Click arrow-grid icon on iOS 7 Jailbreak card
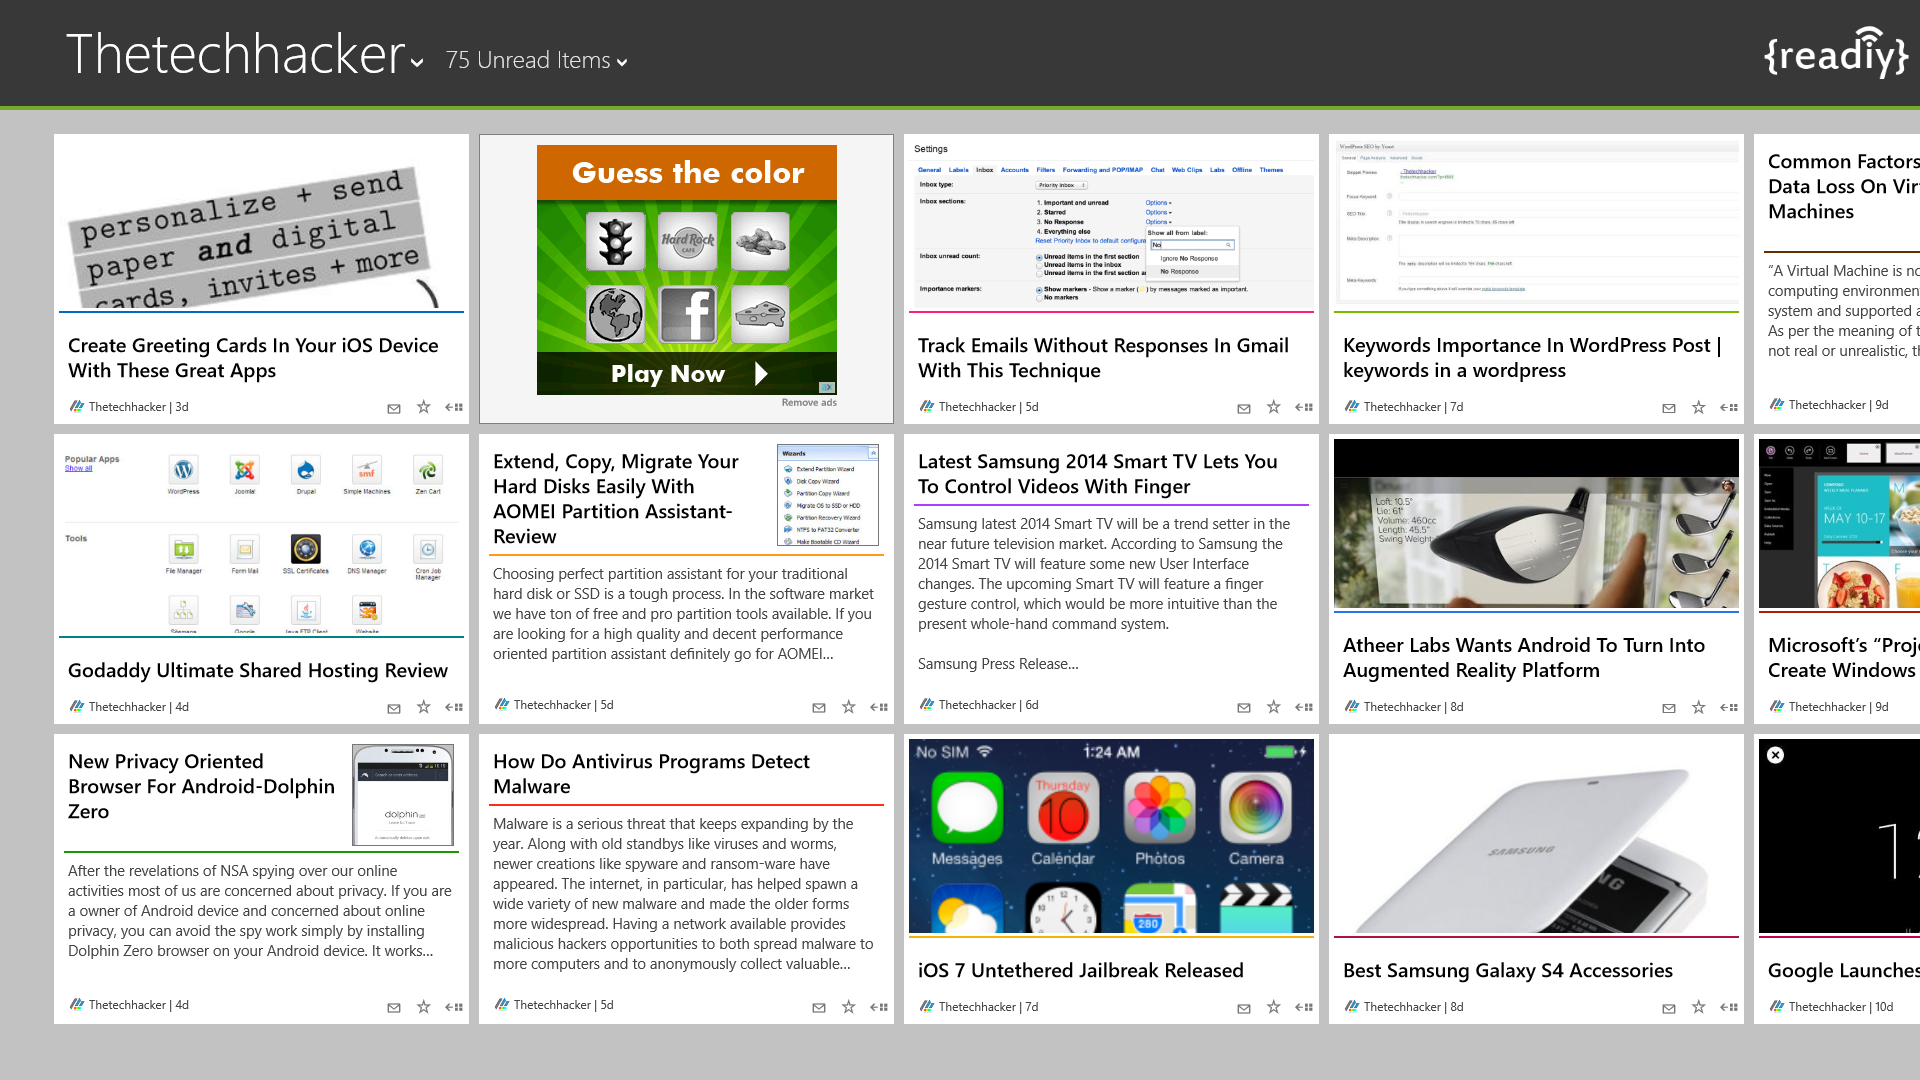 [1304, 1007]
